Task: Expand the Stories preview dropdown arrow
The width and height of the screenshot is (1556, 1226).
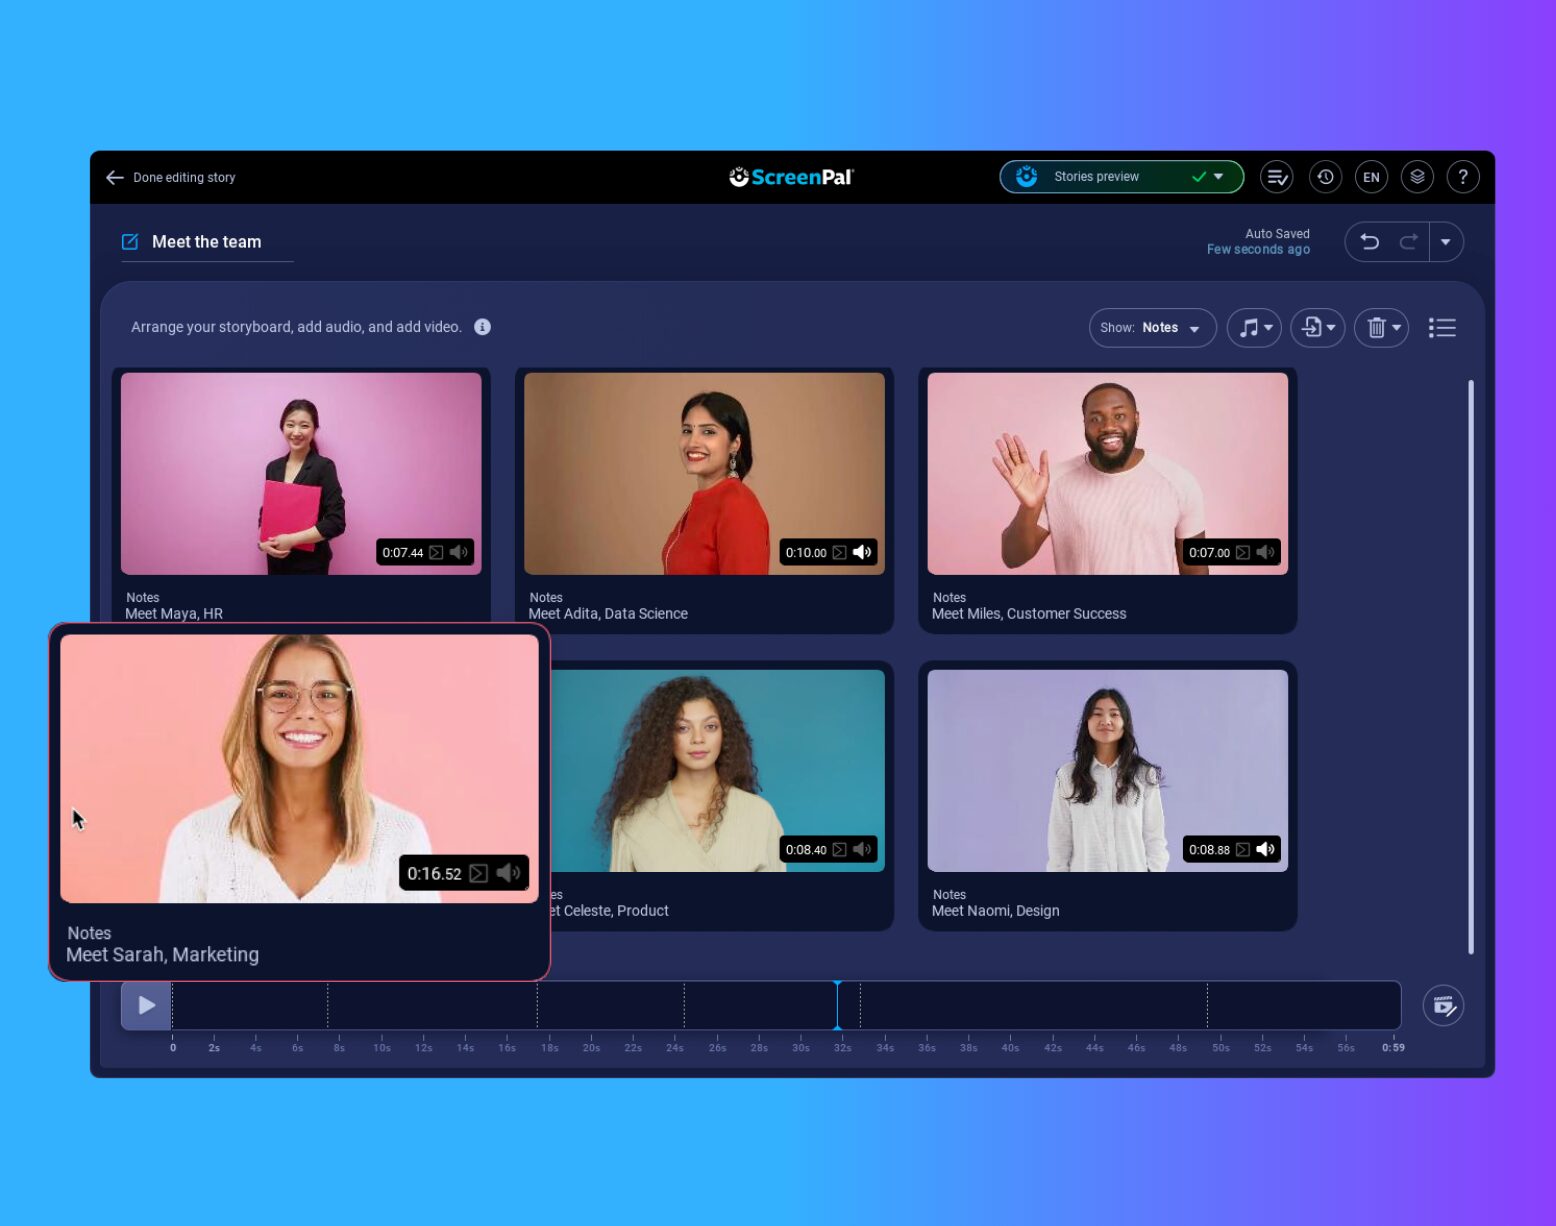Action: (x=1218, y=176)
